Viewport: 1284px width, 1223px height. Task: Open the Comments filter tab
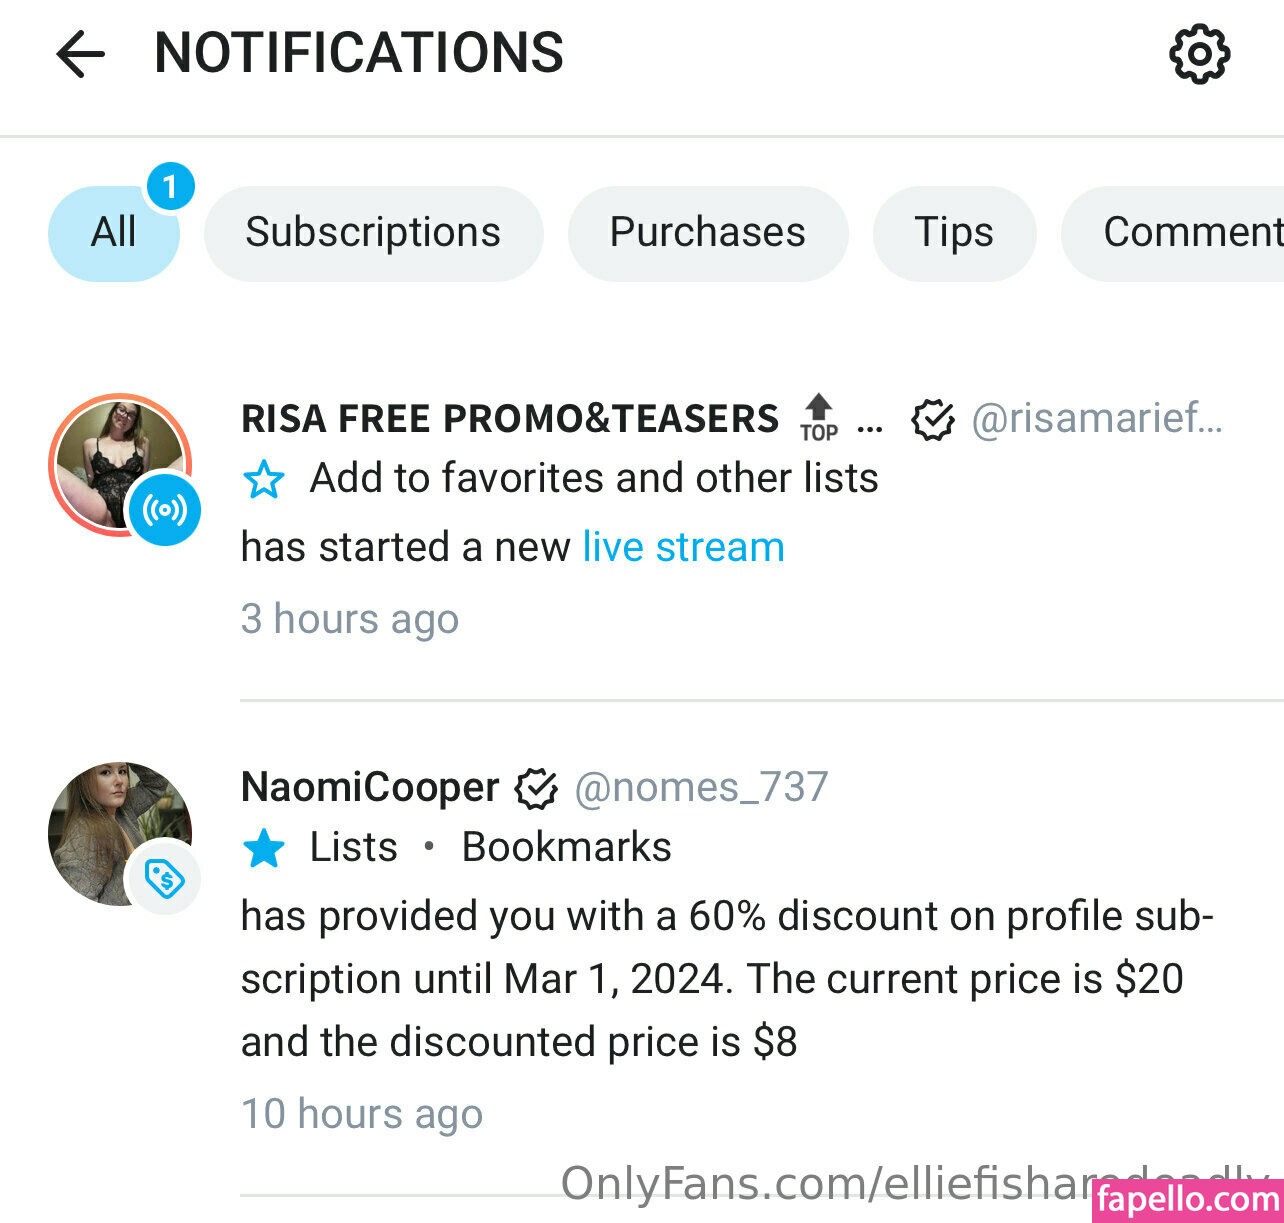[x=1180, y=233]
